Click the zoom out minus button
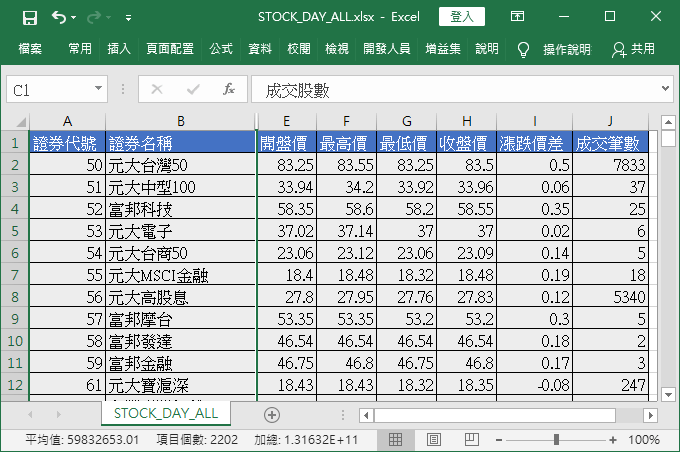Image resolution: width=680 pixels, height=452 pixels. tap(499, 440)
